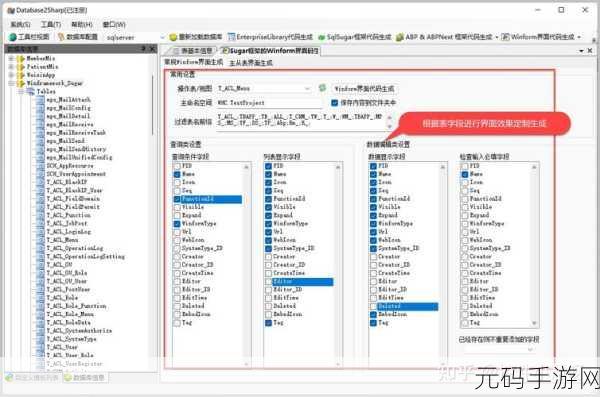Select table T_ACL_LoginLog in the tree

(68, 232)
